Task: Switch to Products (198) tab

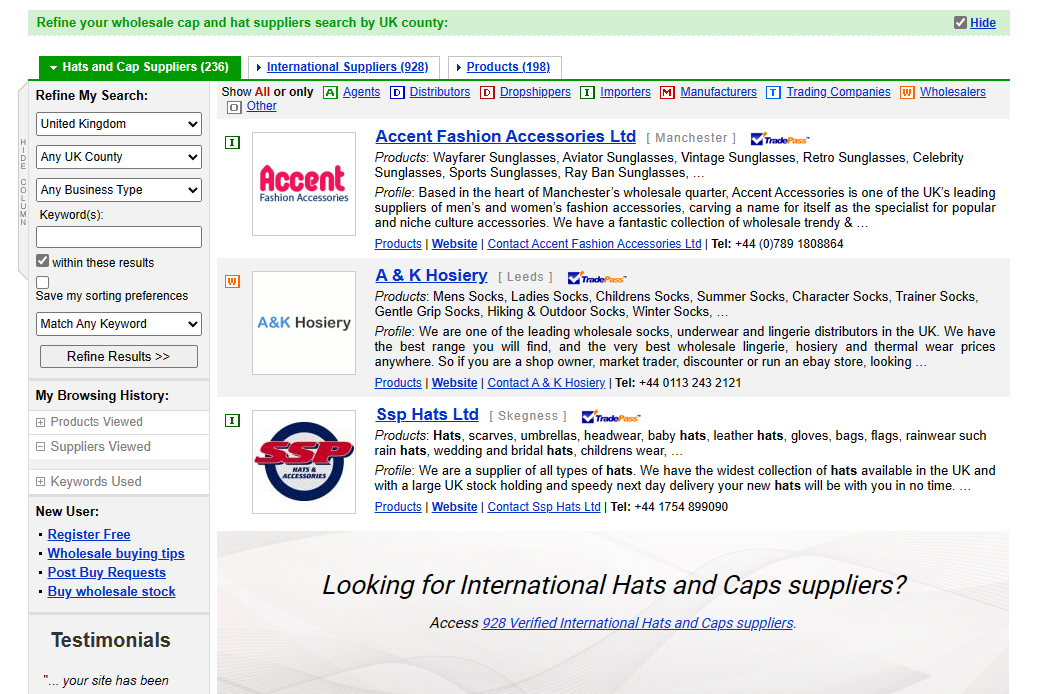Action: (x=507, y=67)
